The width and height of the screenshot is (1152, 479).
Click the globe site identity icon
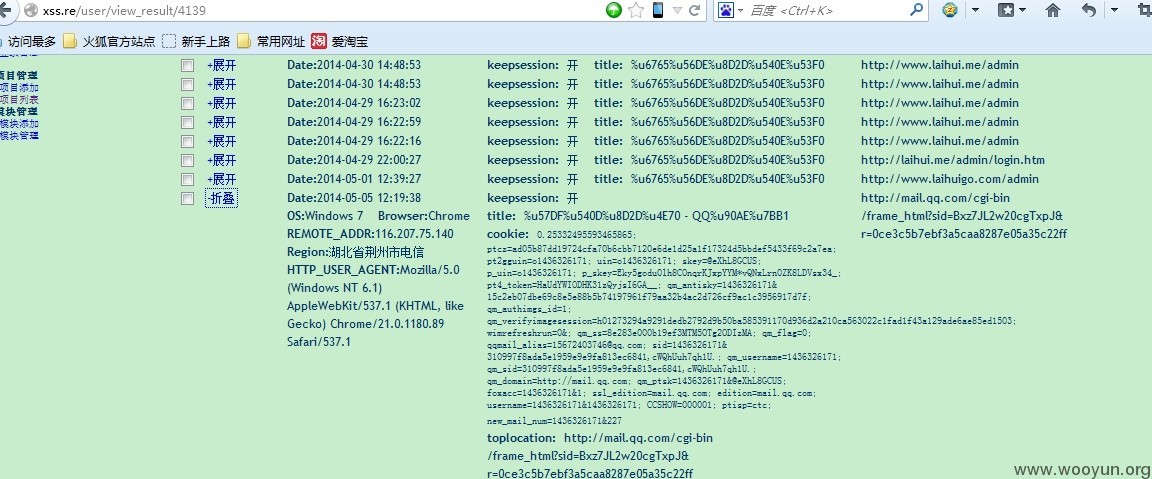point(31,10)
